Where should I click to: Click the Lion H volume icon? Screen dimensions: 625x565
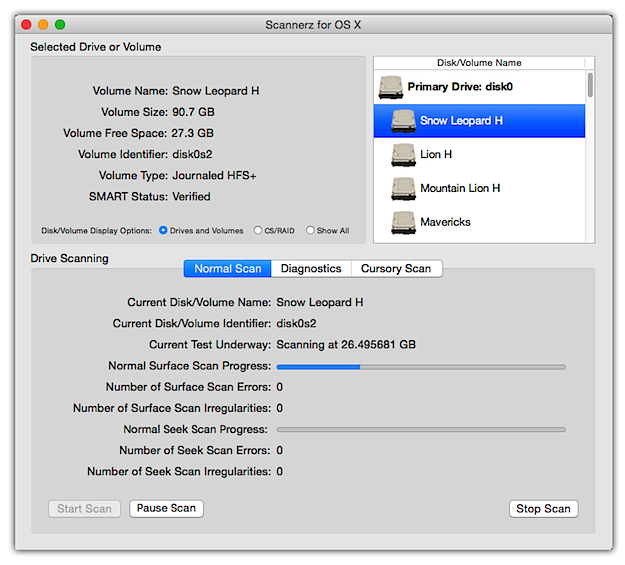coord(403,155)
